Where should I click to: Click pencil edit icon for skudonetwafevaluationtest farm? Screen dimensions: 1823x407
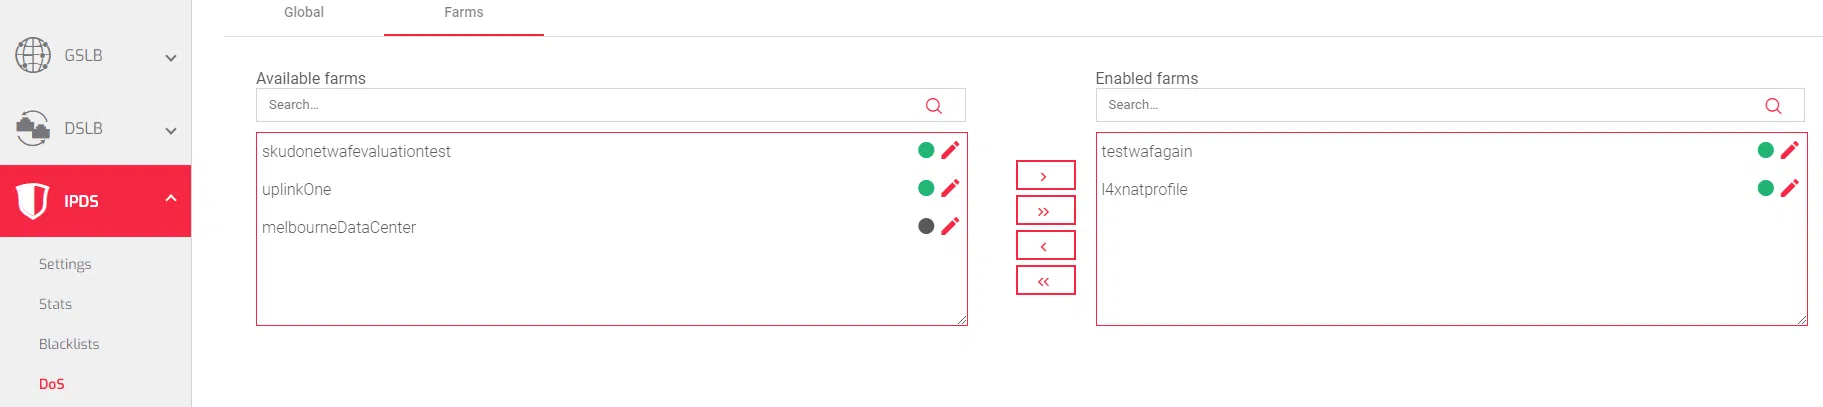[950, 150]
